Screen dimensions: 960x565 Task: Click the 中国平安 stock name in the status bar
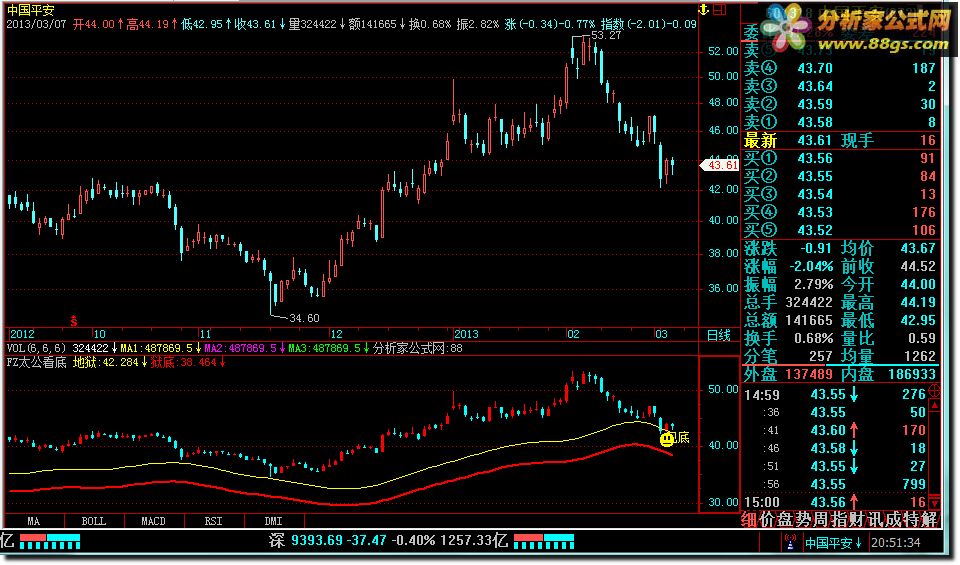(828, 543)
